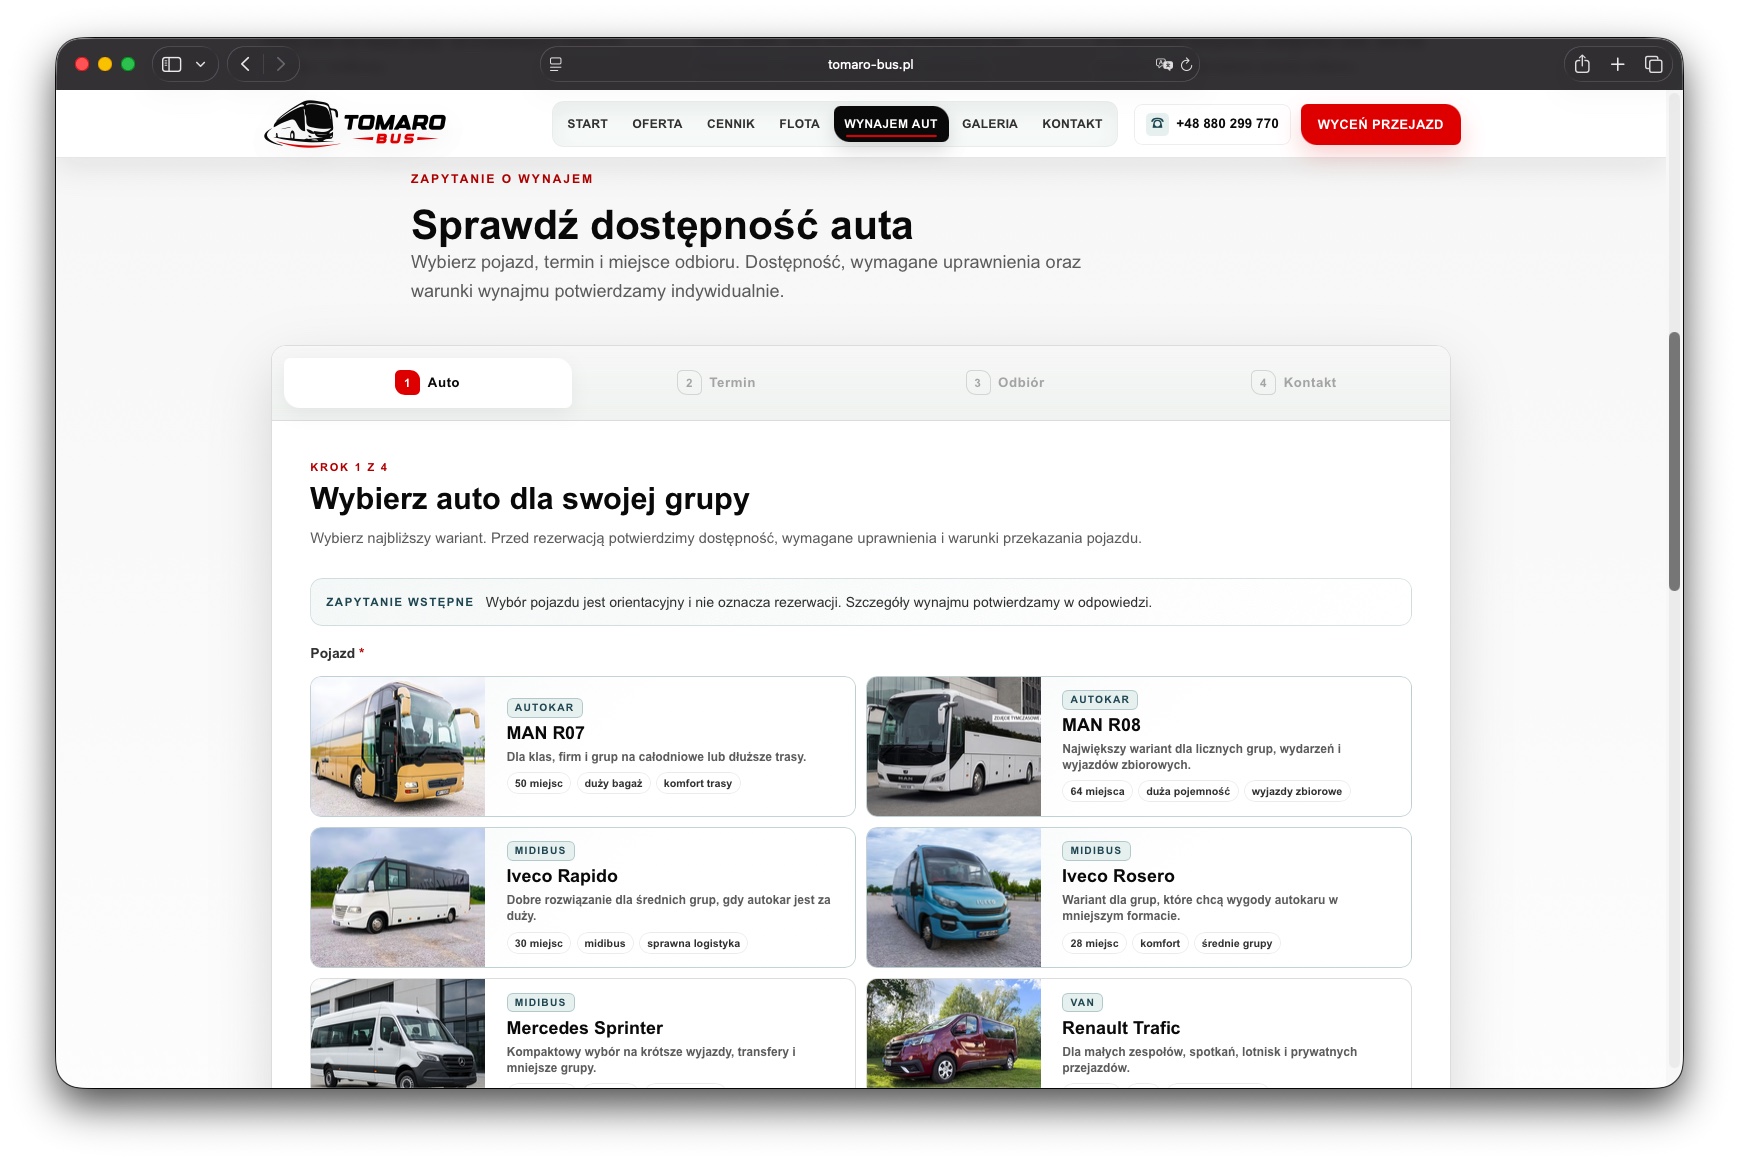Screen dimensions: 1739x1162
Task: Choose the Mercedes Sprinter vehicle card
Action: 582,1034
